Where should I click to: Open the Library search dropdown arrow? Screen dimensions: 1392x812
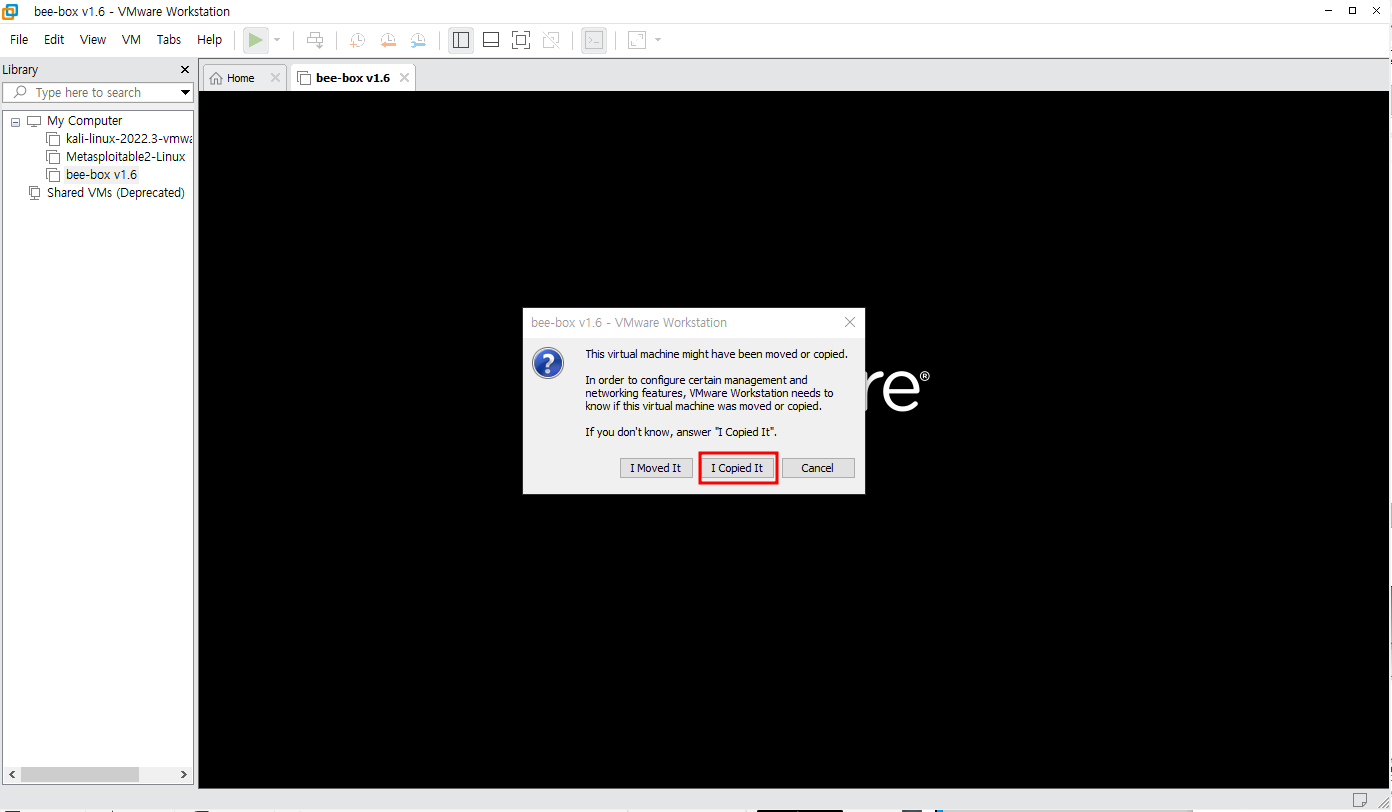point(185,92)
